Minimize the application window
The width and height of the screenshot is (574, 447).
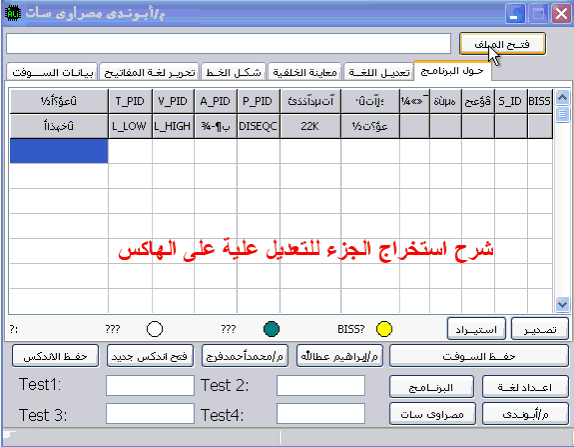(x=515, y=14)
